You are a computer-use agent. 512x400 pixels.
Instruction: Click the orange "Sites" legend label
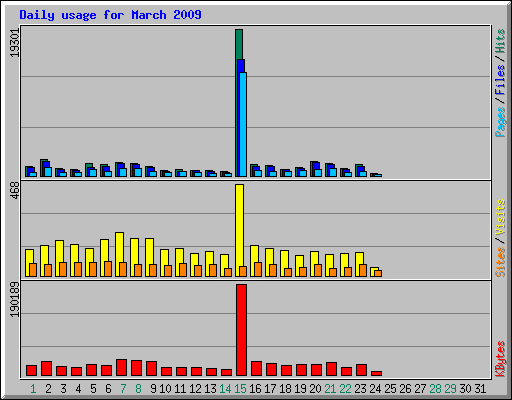[500, 262]
